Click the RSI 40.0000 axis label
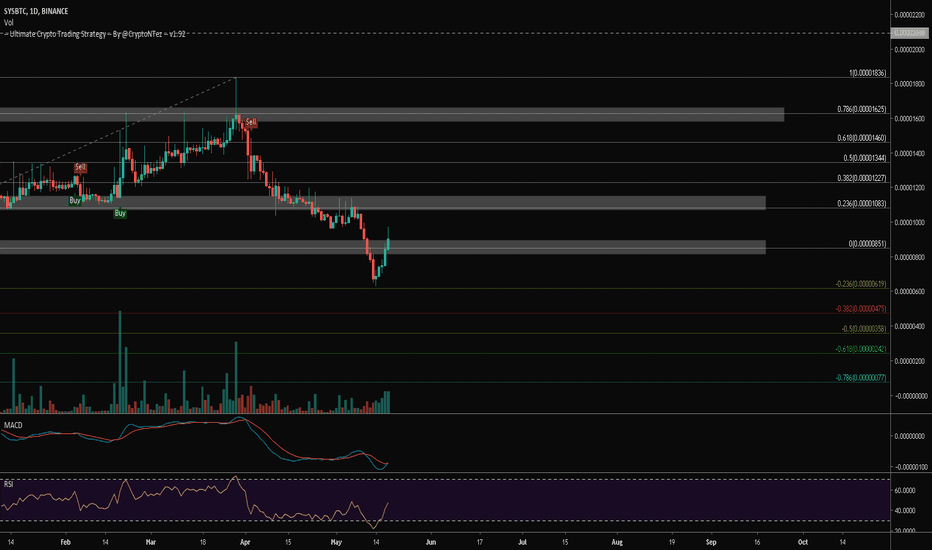The width and height of the screenshot is (932, 550). (x=905, y=511)
